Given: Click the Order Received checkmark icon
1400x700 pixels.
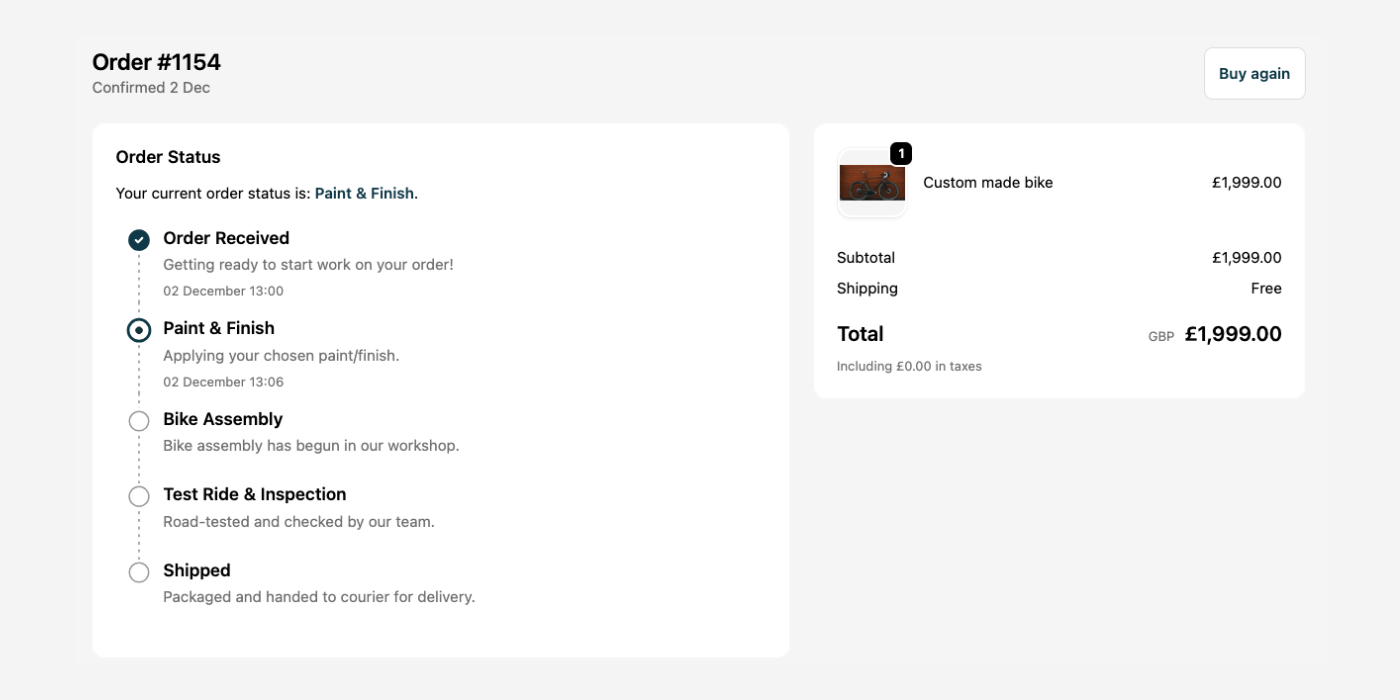Looking at the screenshot, I should click(139, 240).
